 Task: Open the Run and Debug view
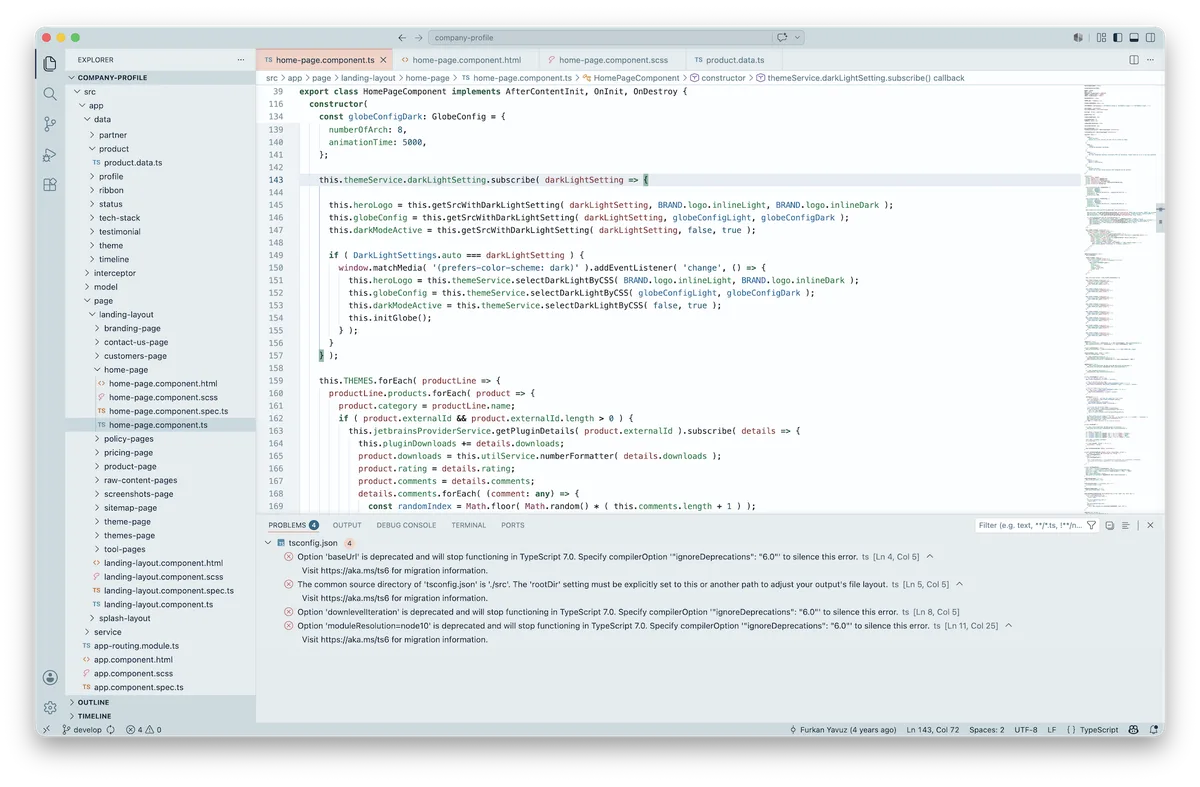click(x=50, y=155)
